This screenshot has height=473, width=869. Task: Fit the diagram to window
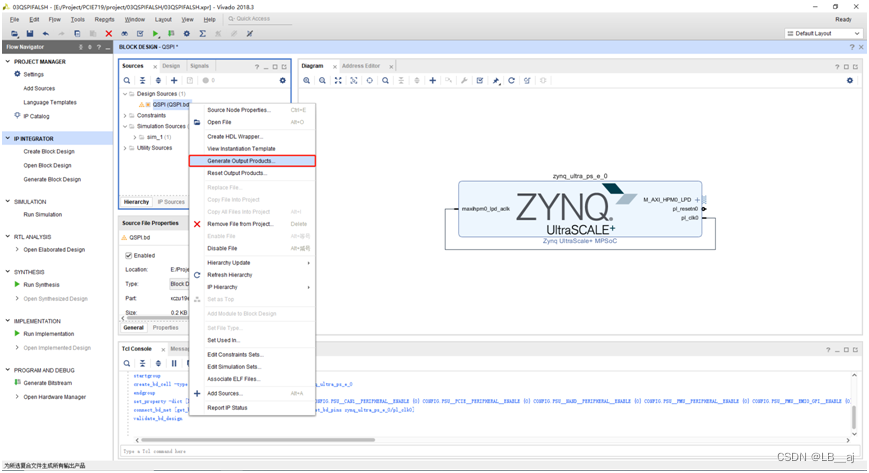(338, 80)
